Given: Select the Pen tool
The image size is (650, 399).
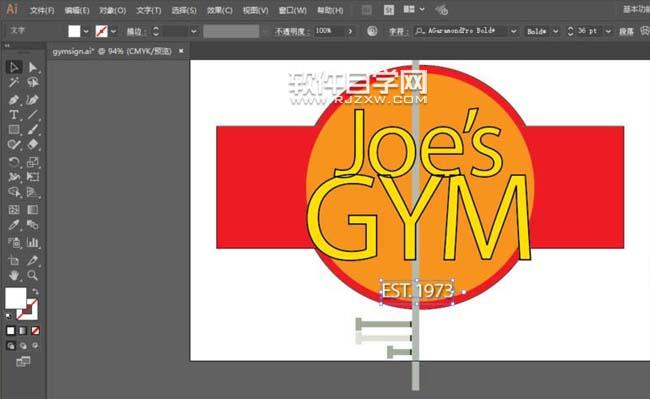Looking at the screenshot, I should click(14, 99).
